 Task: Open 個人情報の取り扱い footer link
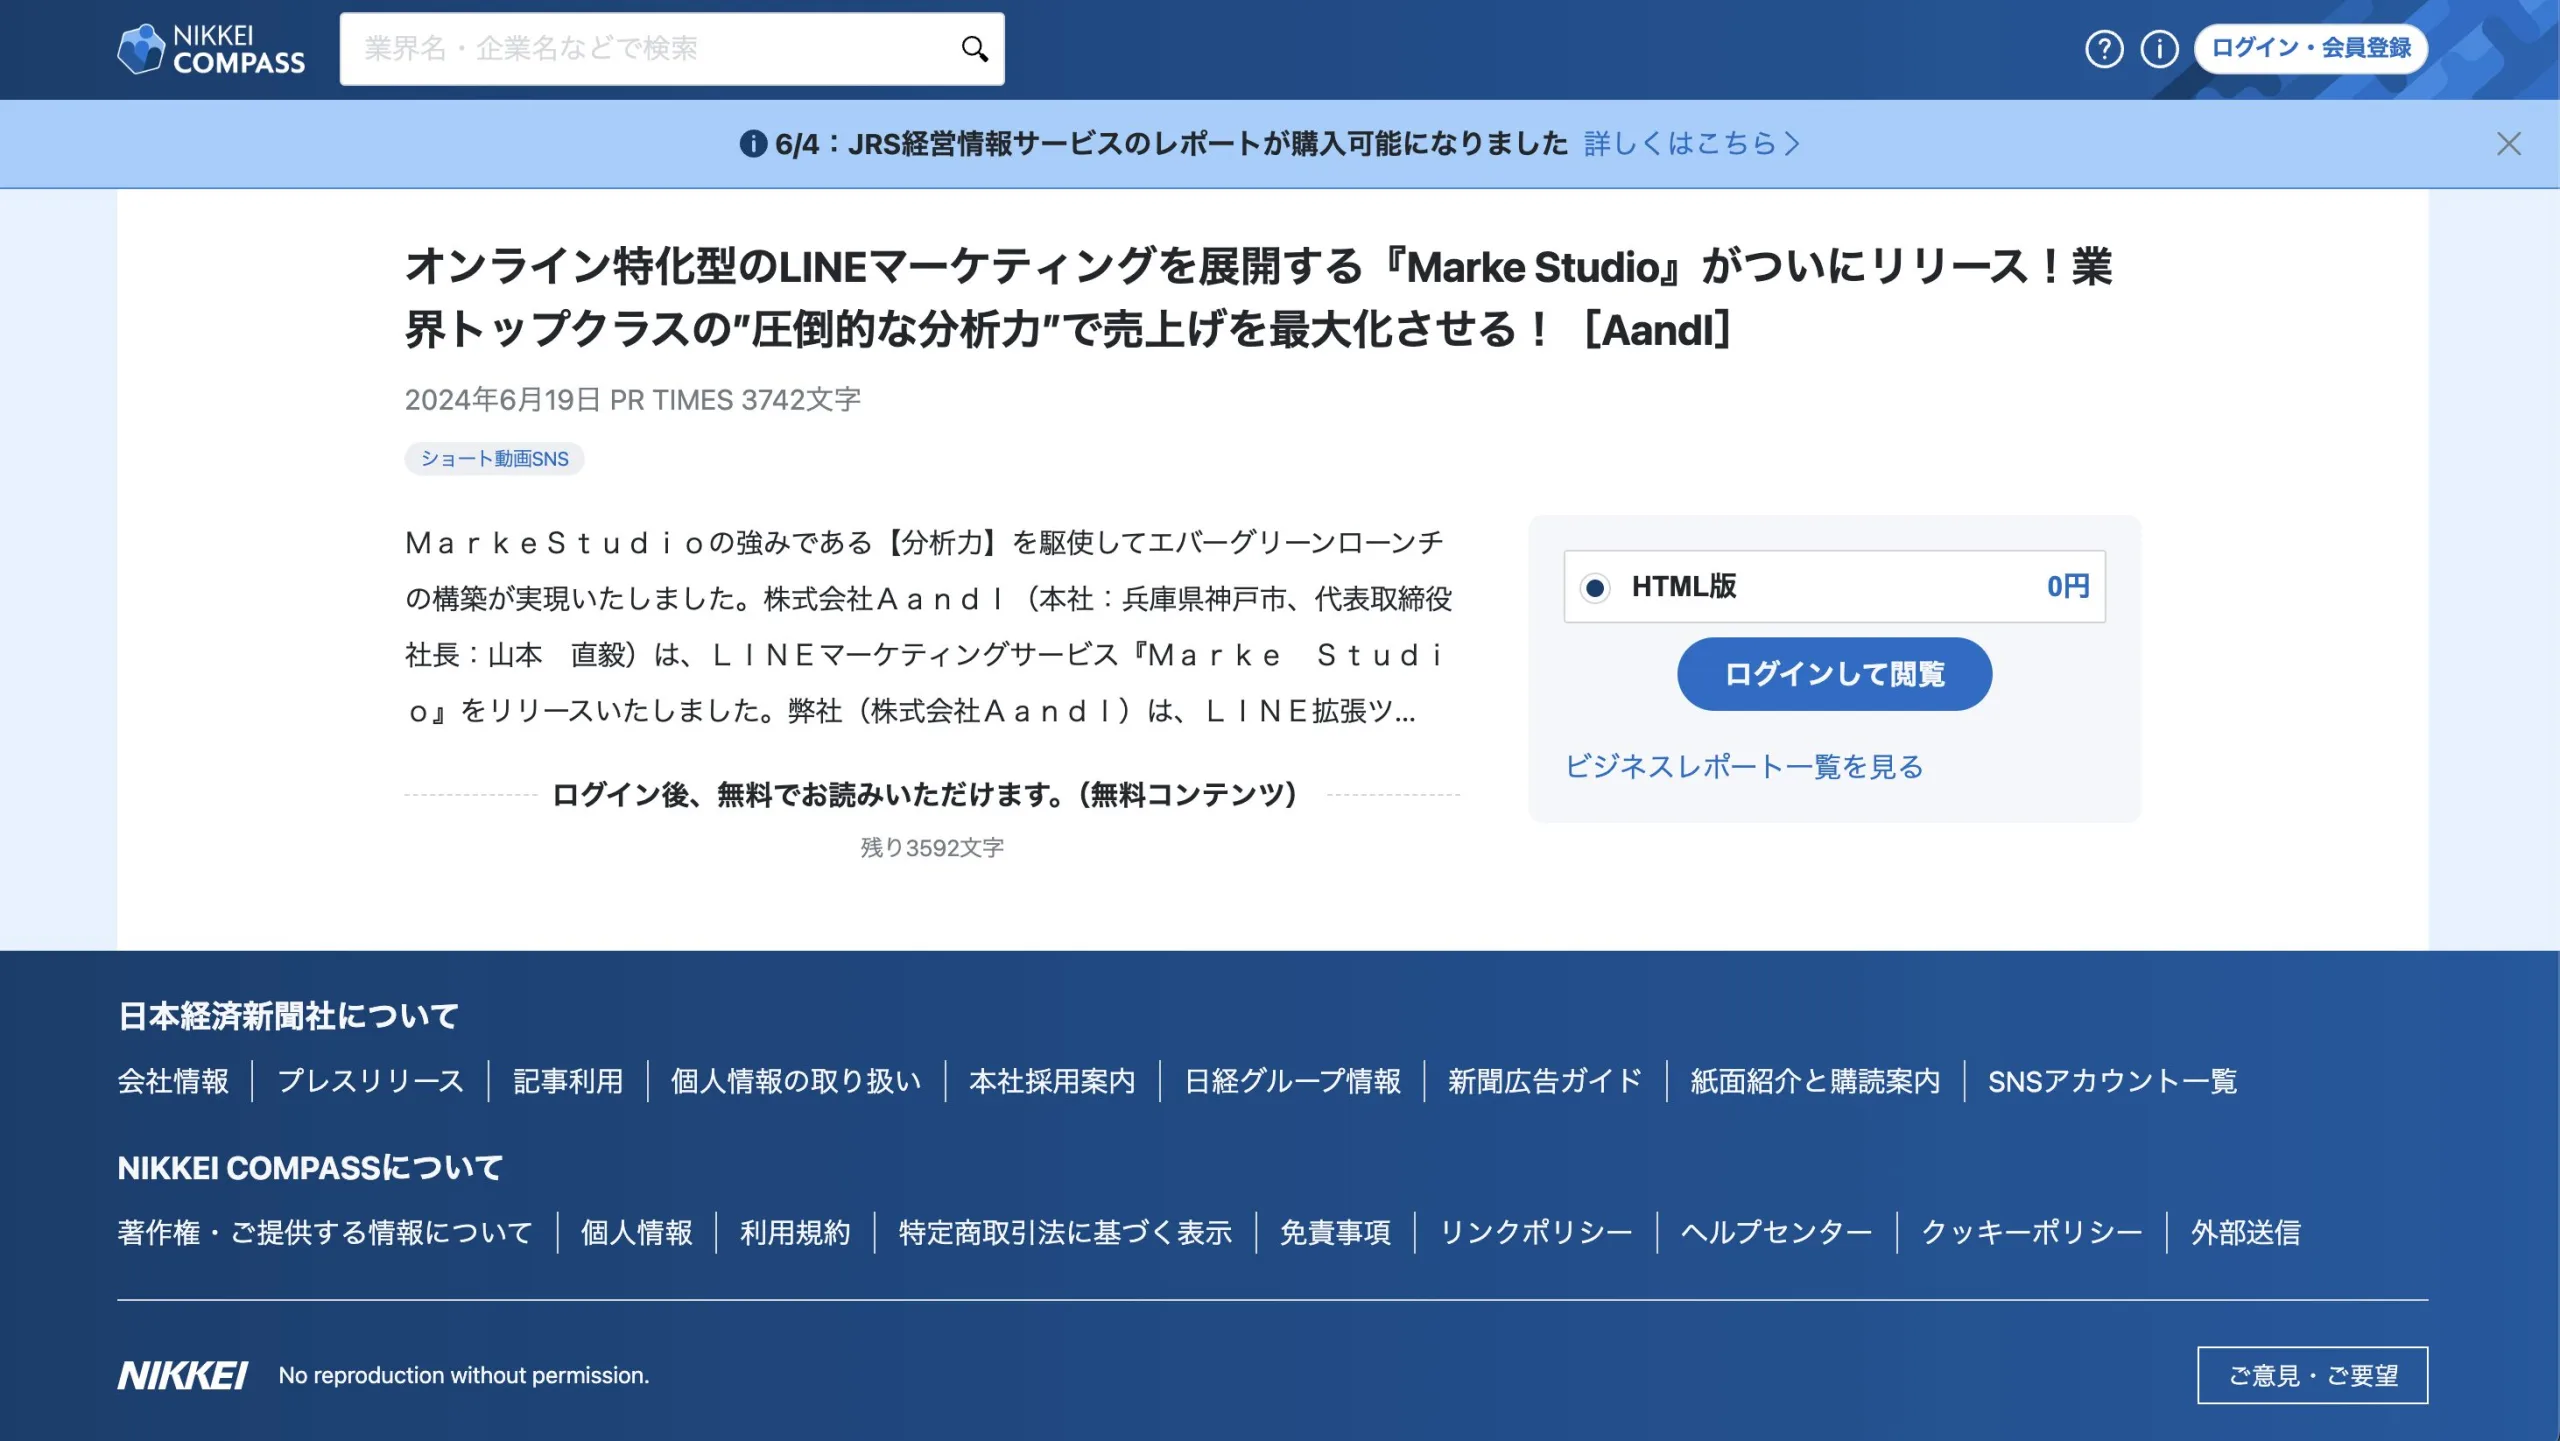pyautogui.click(x=796, y=1081)
